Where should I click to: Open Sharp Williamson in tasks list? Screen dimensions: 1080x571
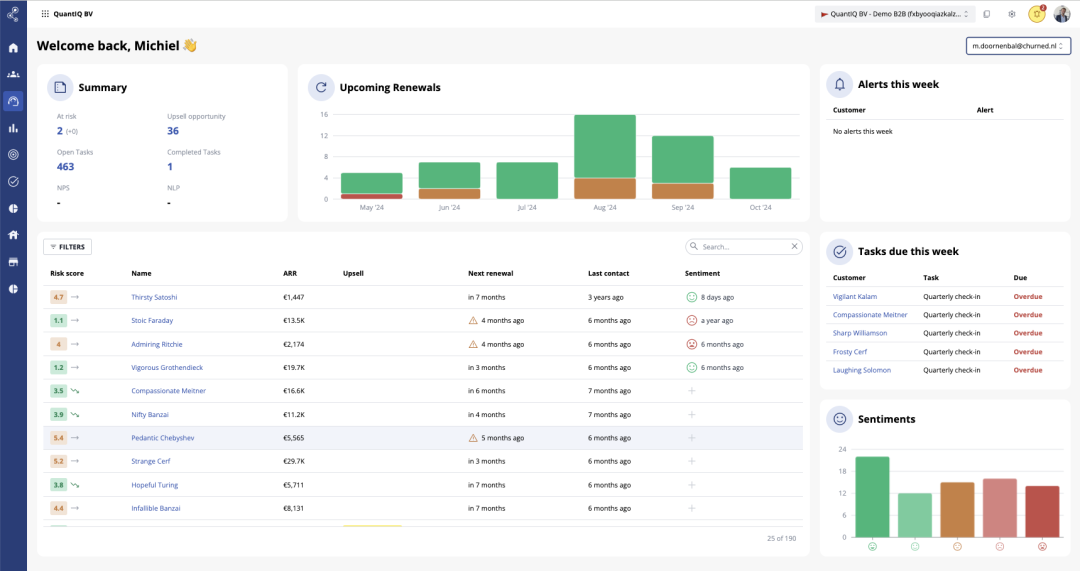pyautogui.click(x=860, y=333)
